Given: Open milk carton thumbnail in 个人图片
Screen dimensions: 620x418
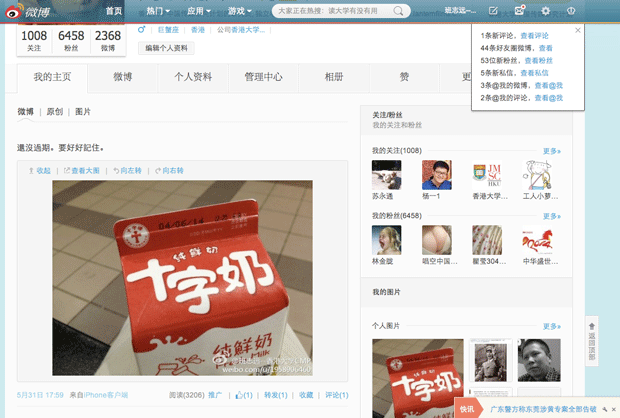Looking at the screenshot, I should pyautogui.click(x=418, y=378).
